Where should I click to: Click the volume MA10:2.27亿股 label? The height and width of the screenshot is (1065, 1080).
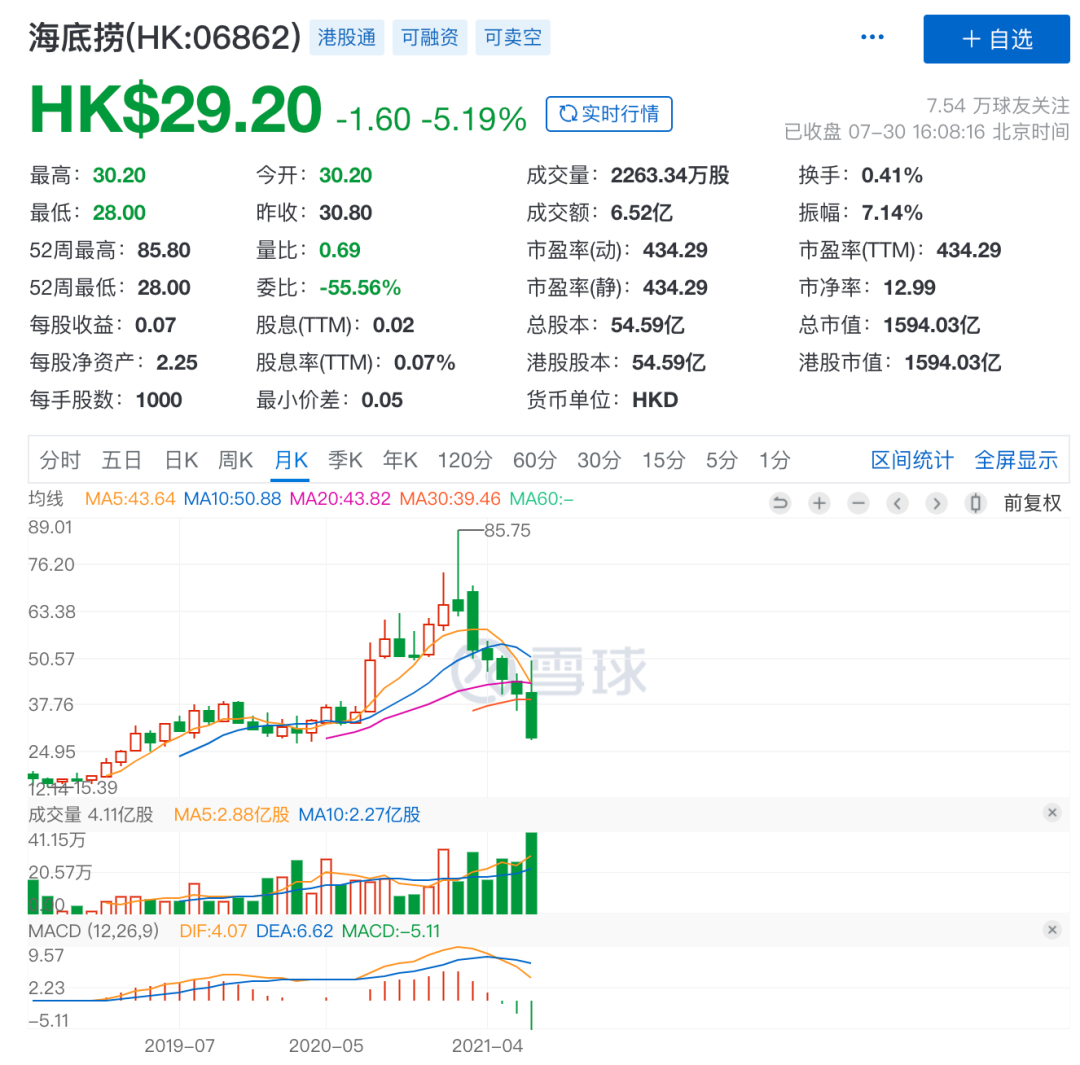[x=360, y=815]
